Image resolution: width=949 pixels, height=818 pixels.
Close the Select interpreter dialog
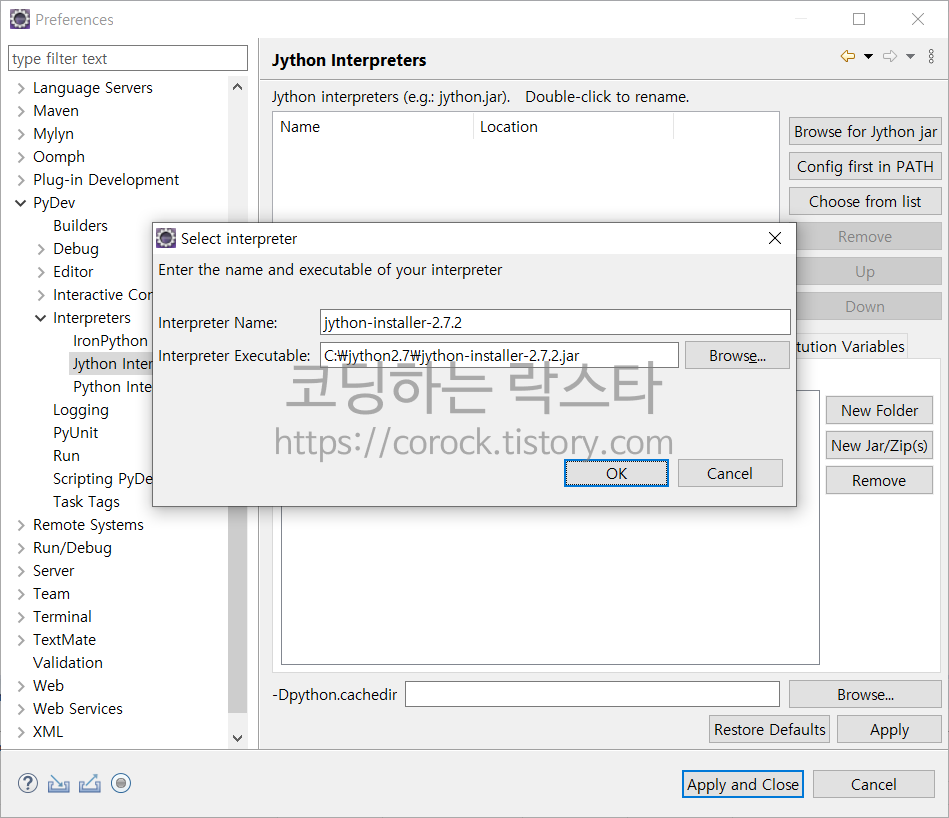tap(775, 238)
